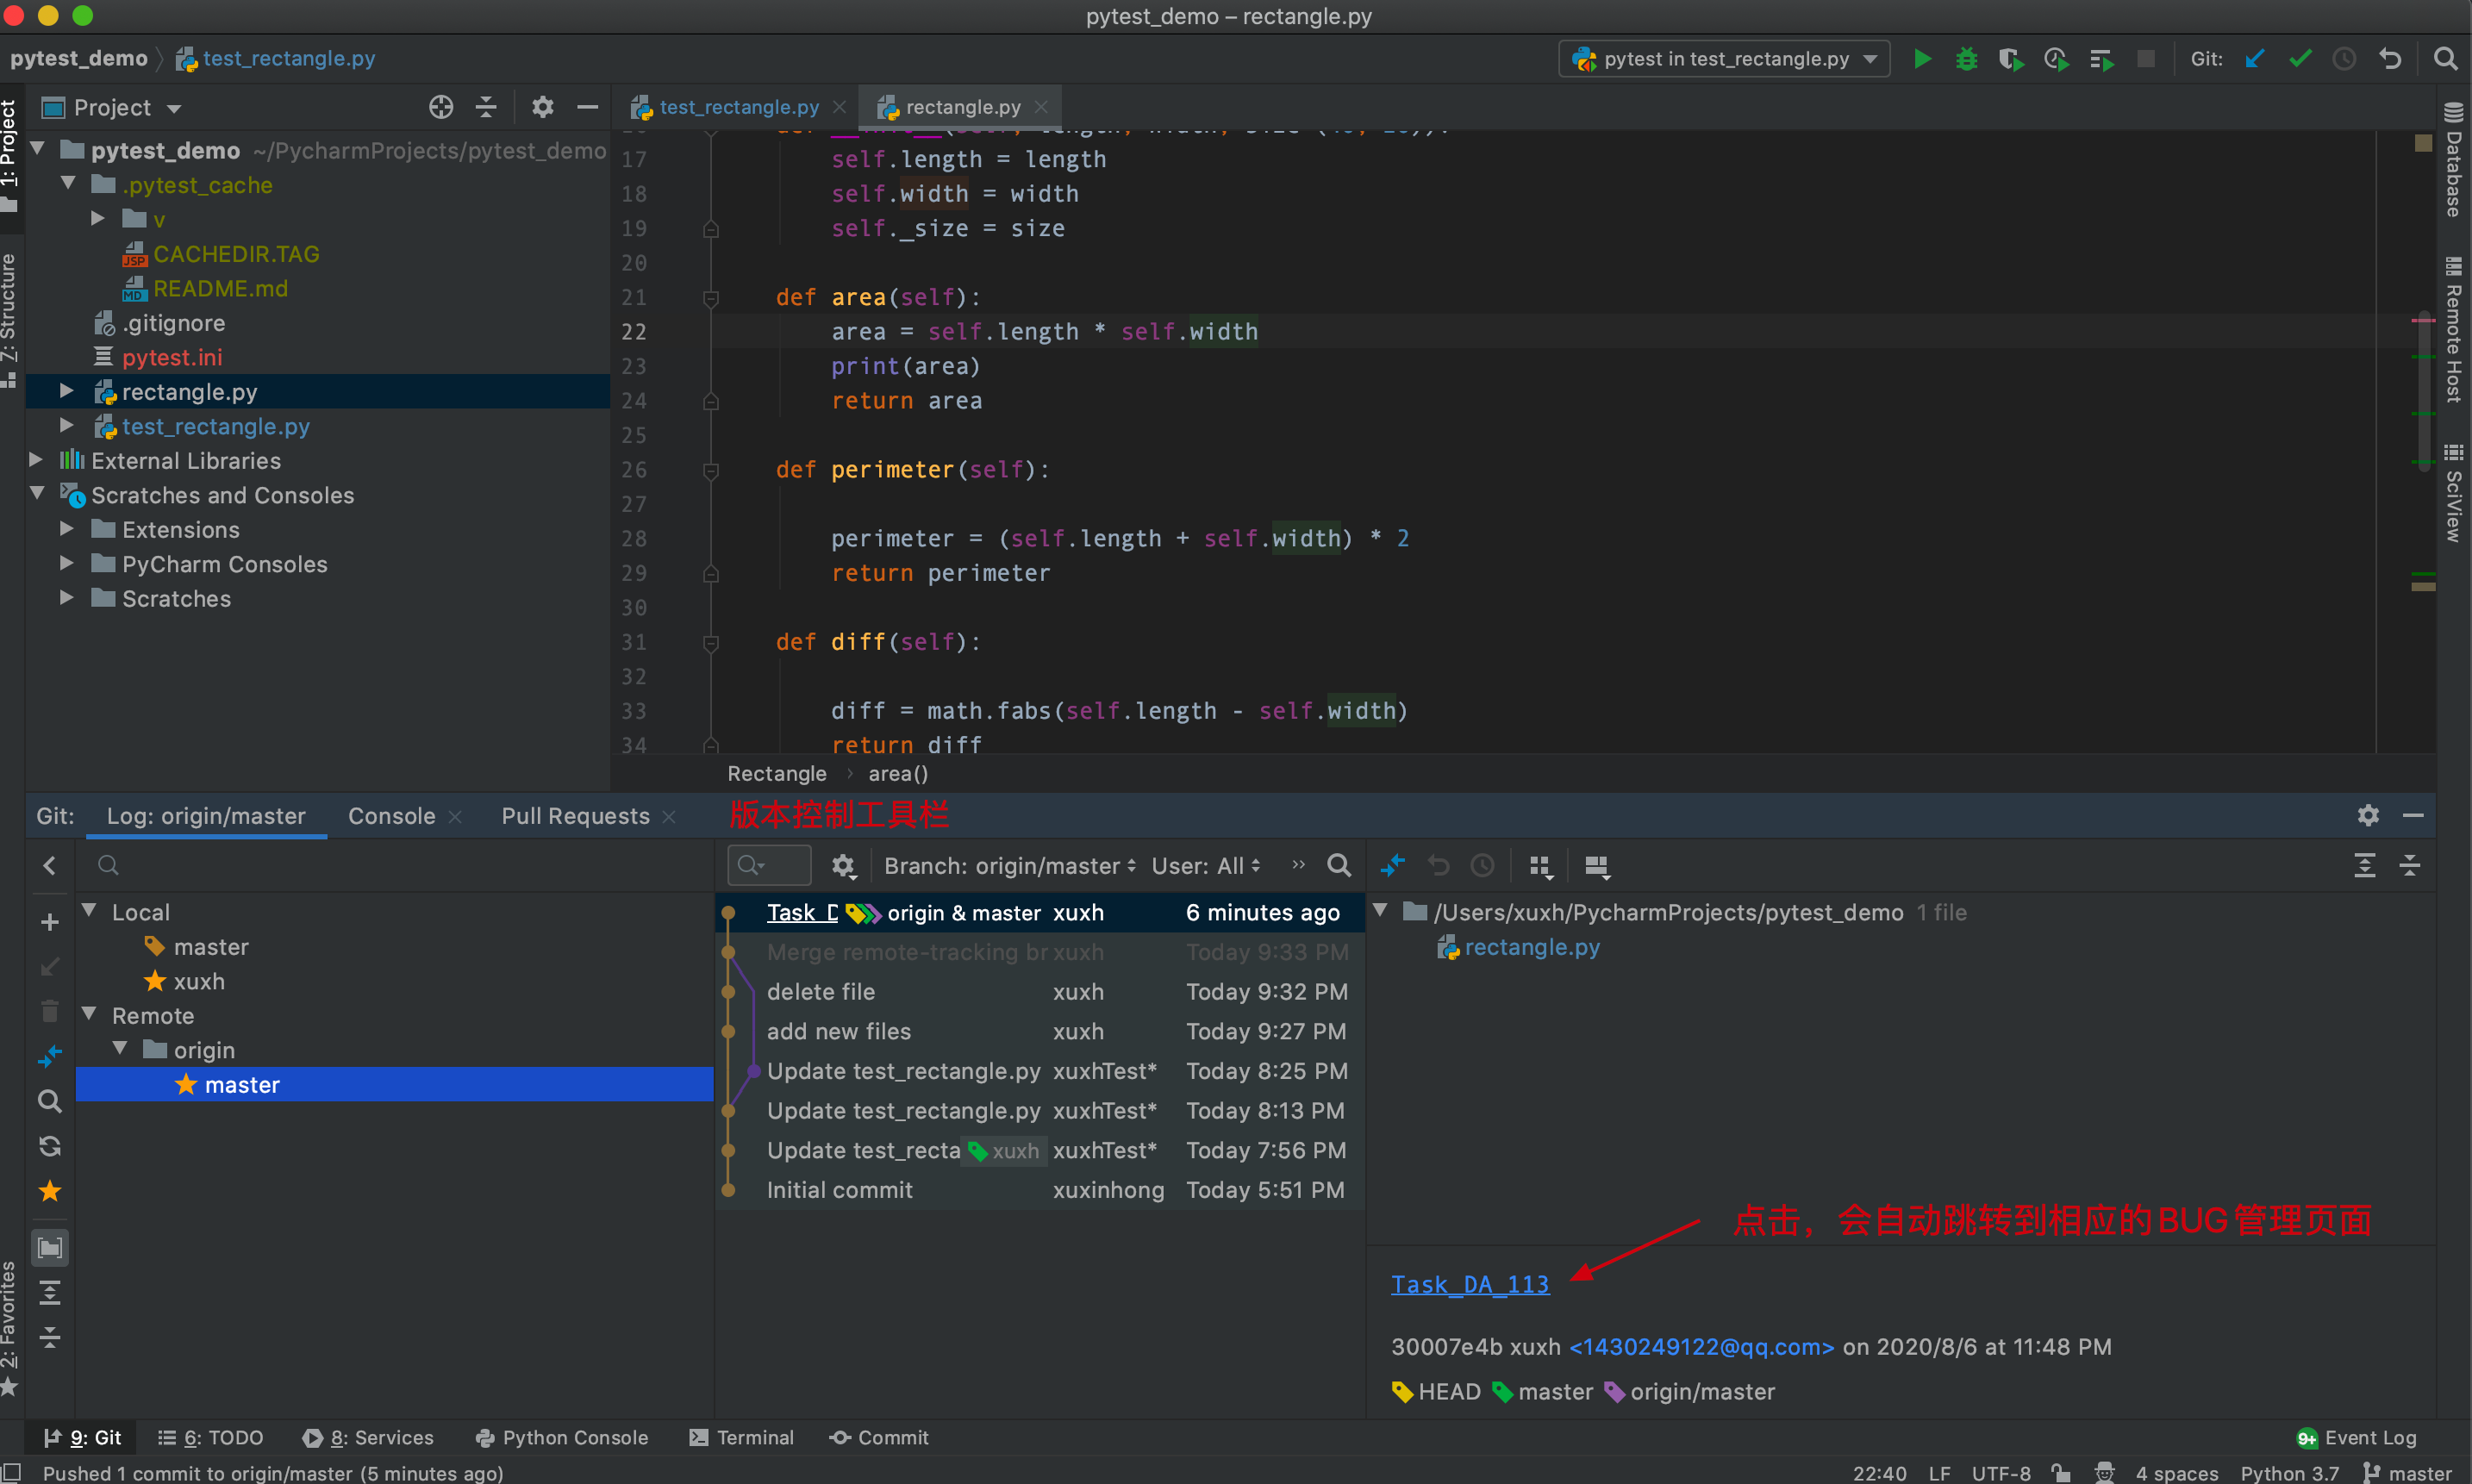Run with coverage icon in toolbar
Screen dimensions: 2472x1484
tap(2011, 59)
